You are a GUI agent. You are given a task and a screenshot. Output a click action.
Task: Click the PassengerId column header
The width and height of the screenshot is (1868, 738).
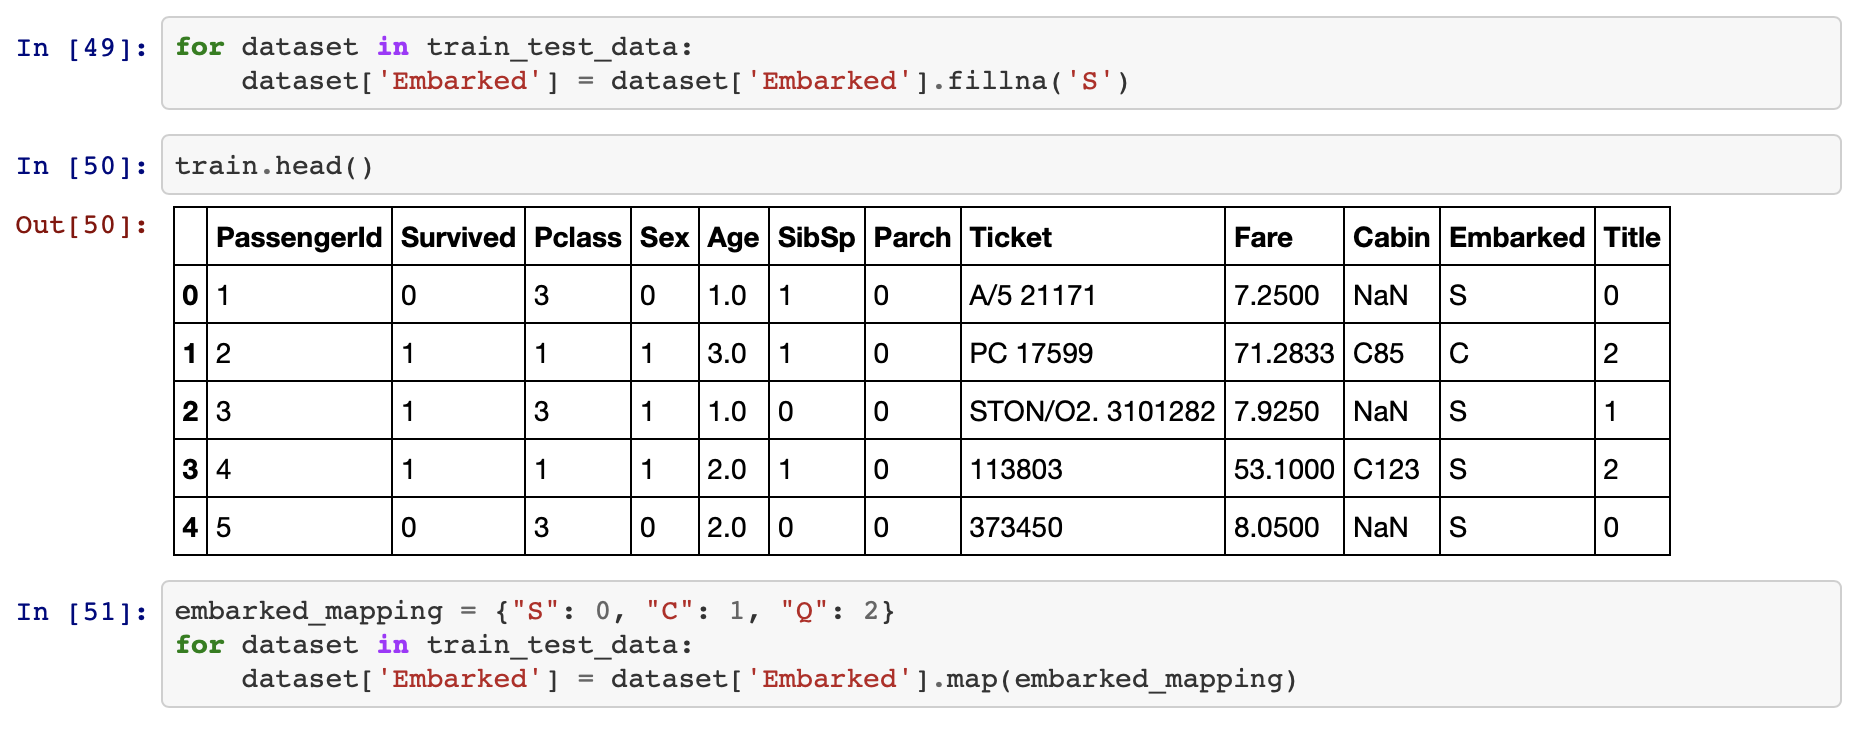click(x=299, y=237)
